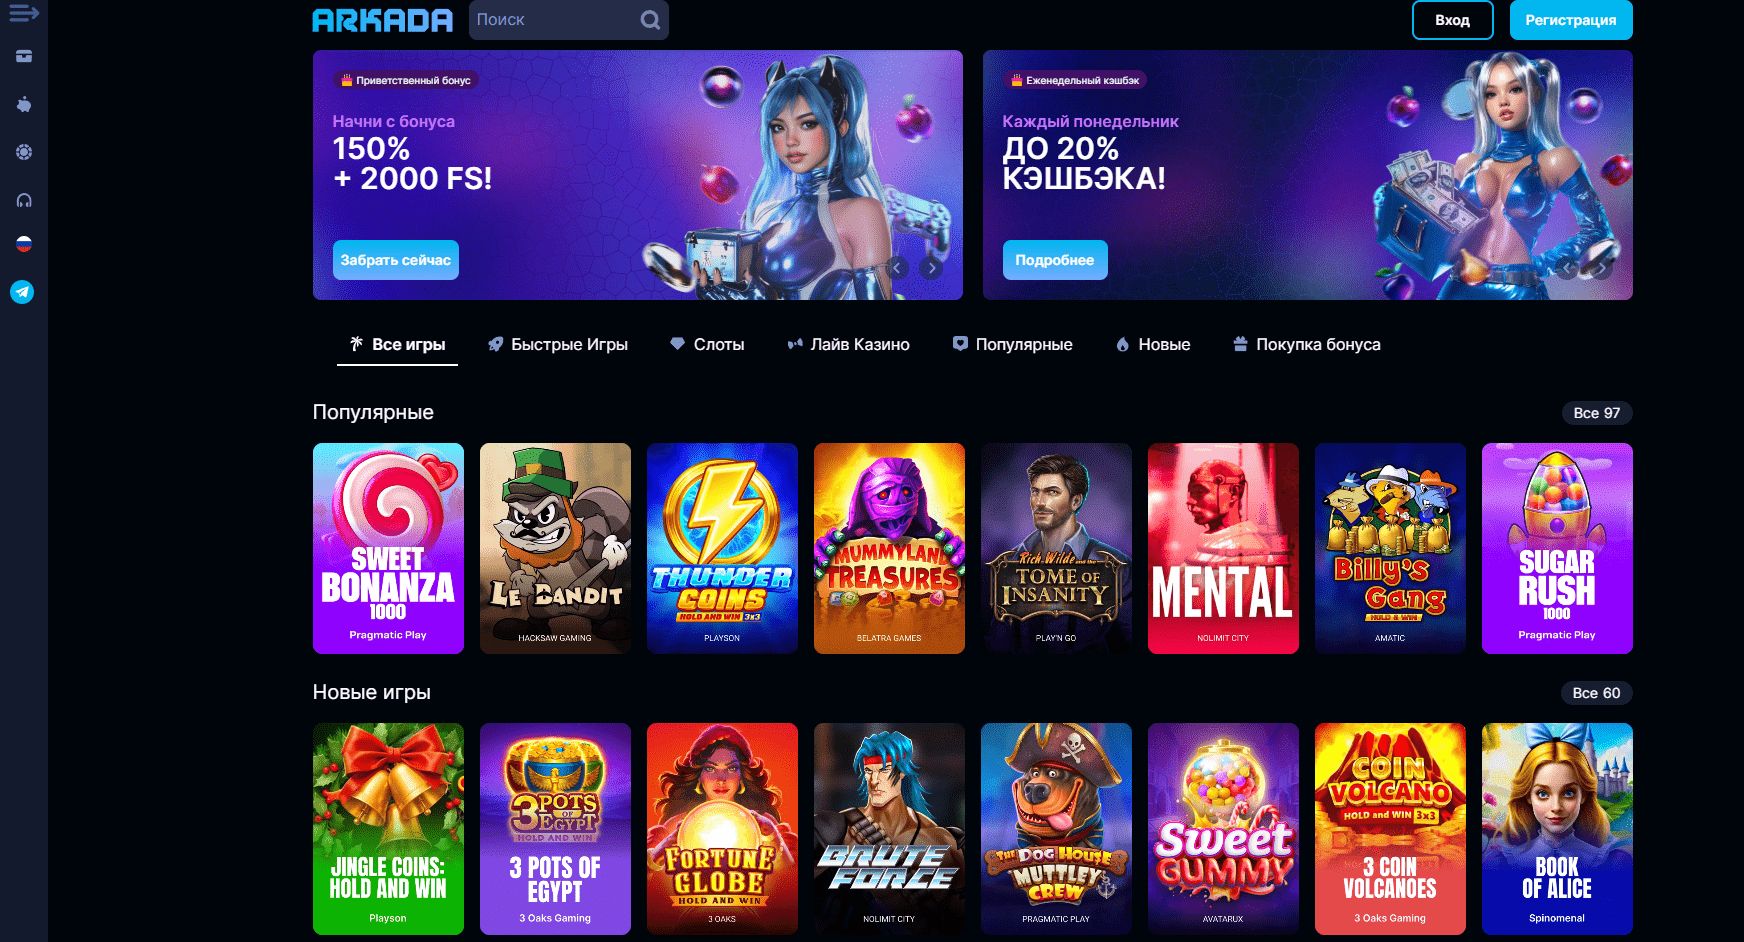1744x942 pixels.
Task: Expand all 60 new games
Action: 1596,693
